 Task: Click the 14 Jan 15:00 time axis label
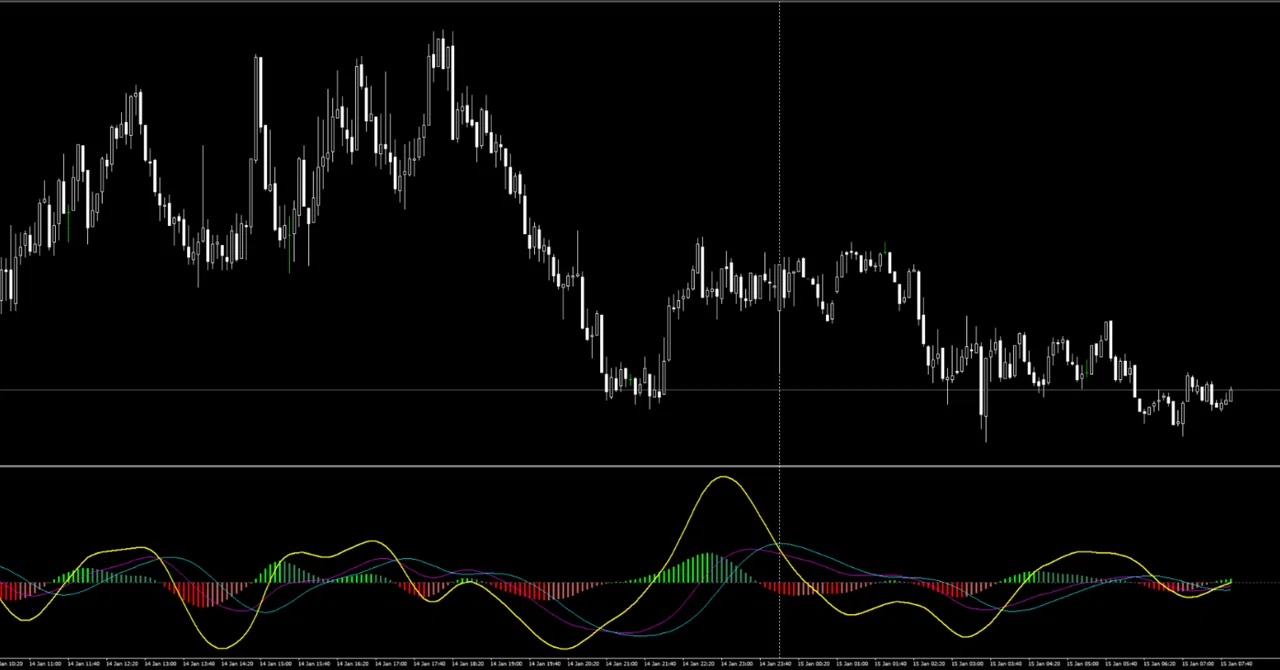[275, 663]
